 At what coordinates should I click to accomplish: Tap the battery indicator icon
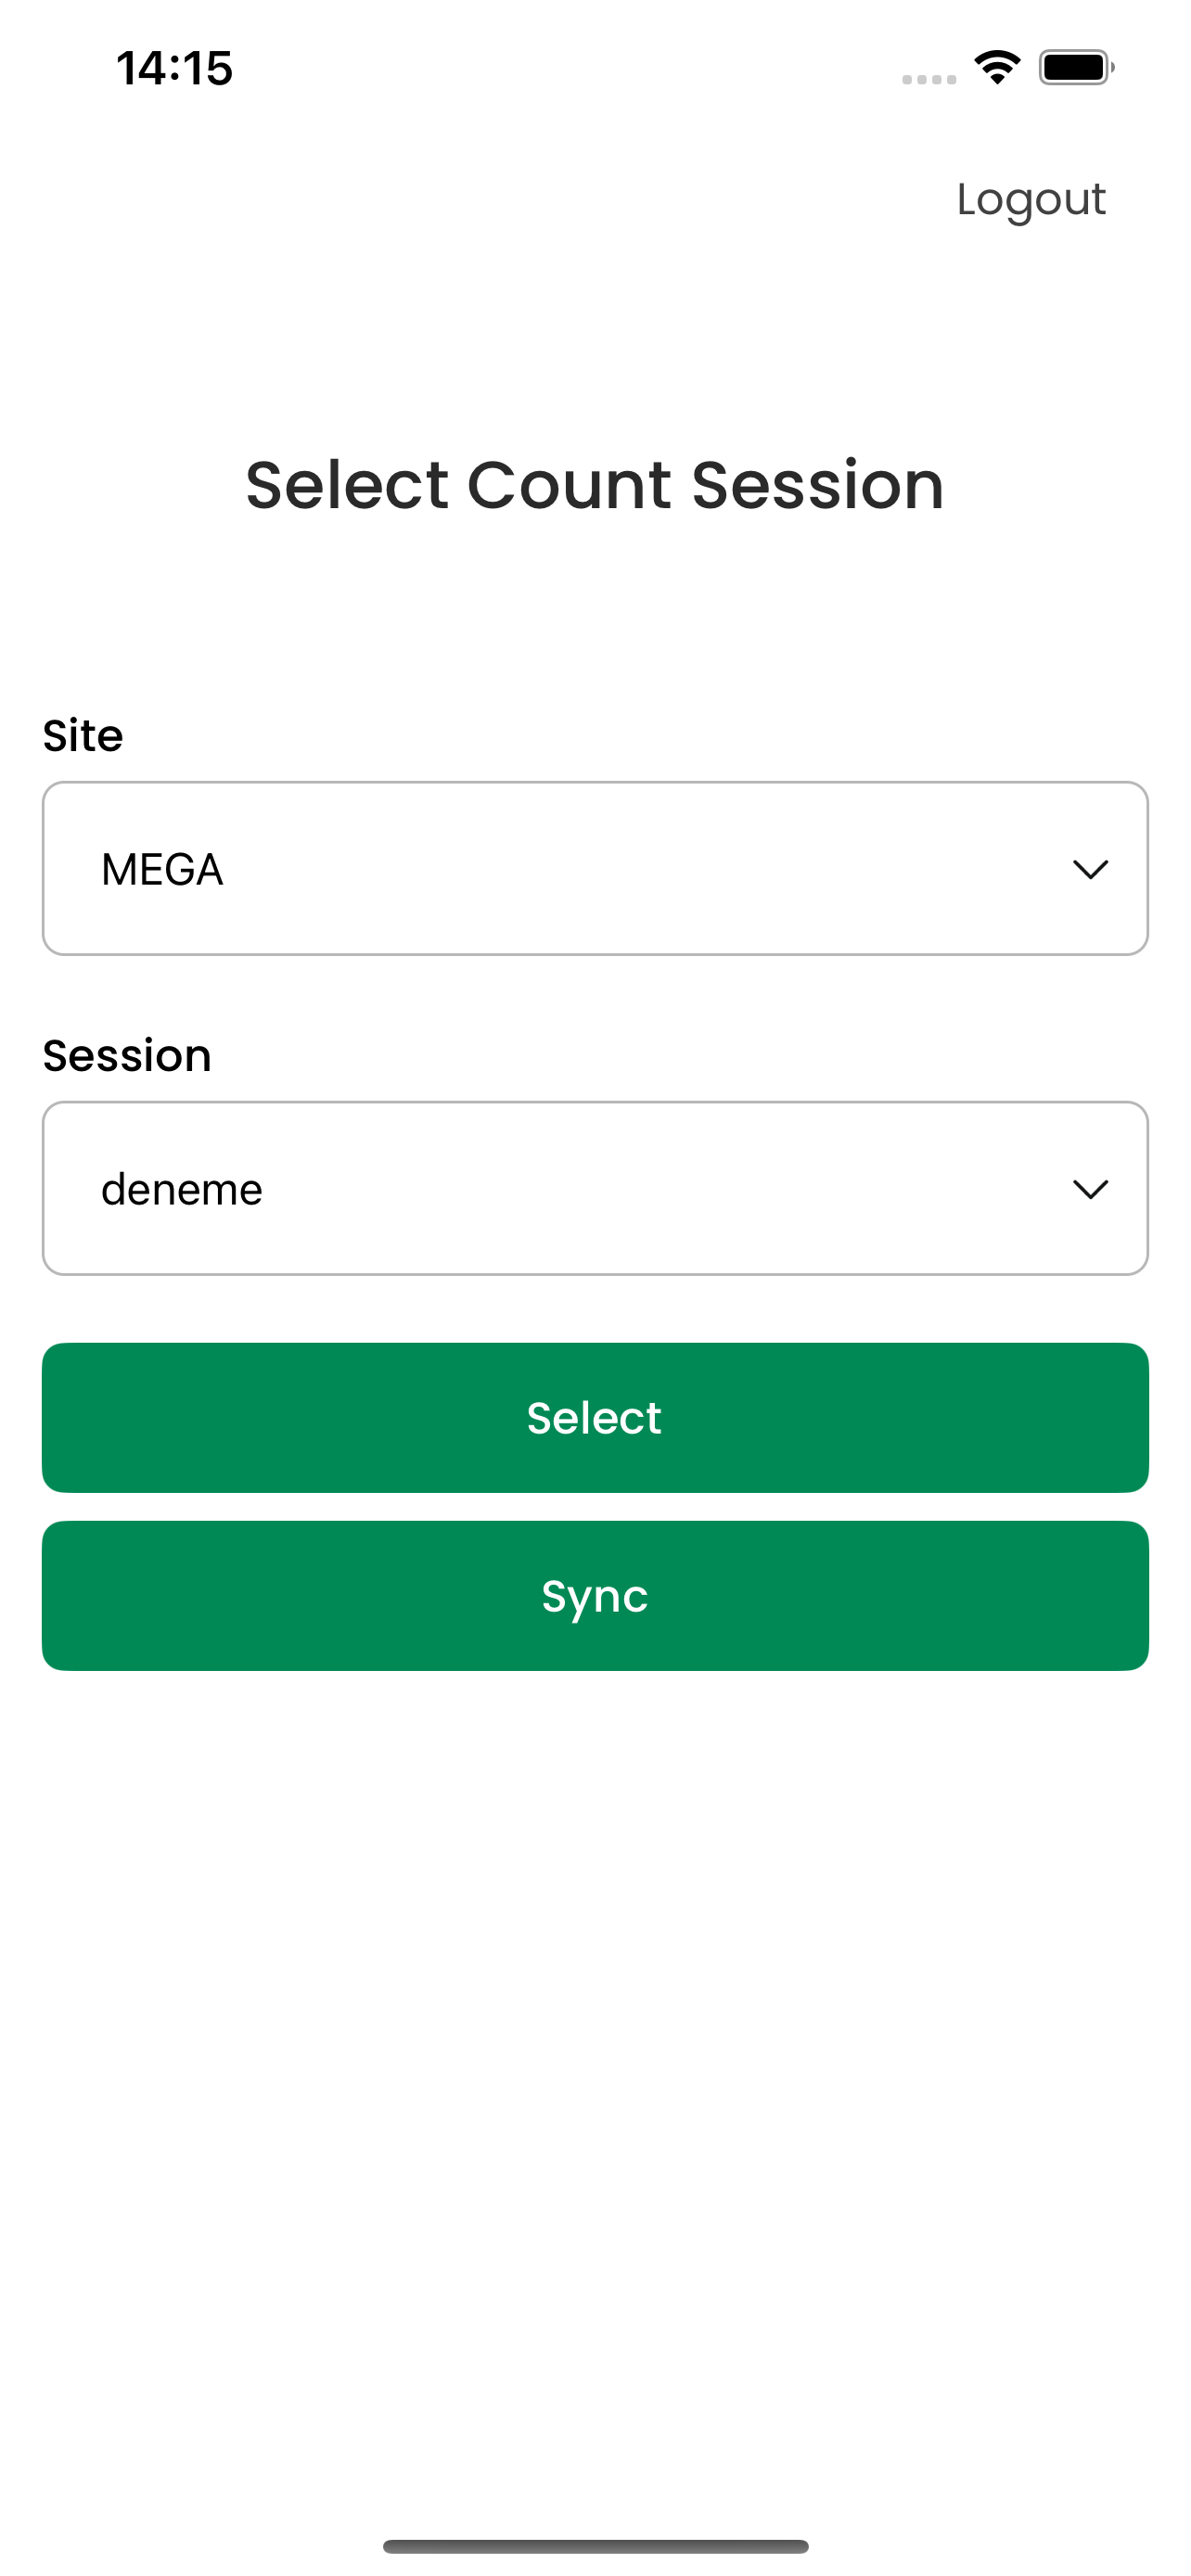(1076, 68)
